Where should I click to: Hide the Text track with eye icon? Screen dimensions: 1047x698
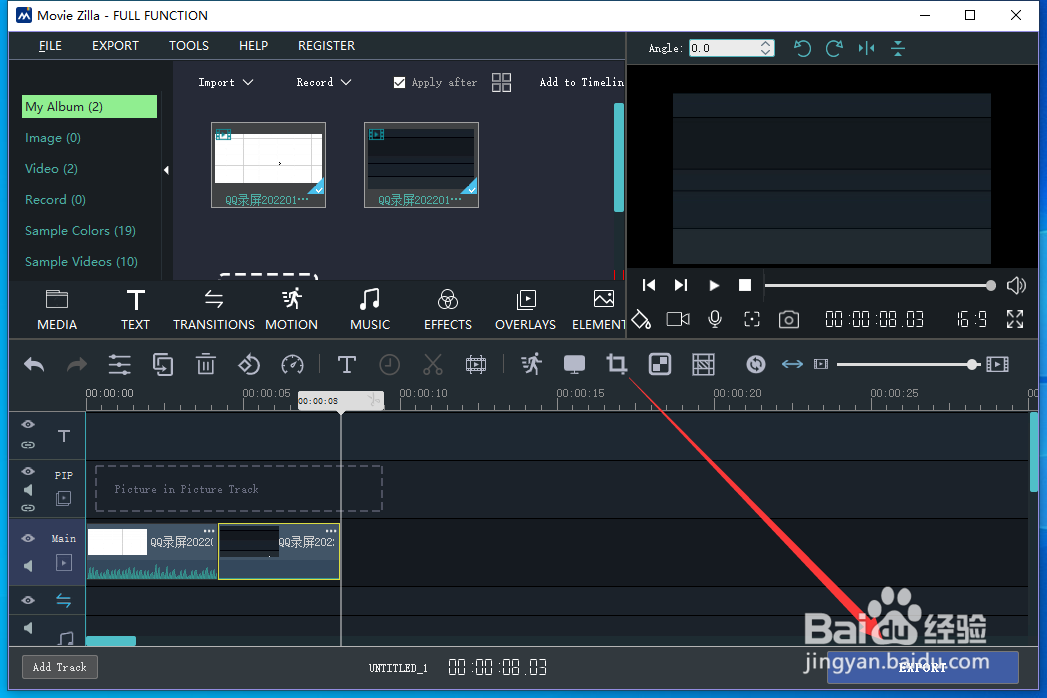tap(28, 425)
